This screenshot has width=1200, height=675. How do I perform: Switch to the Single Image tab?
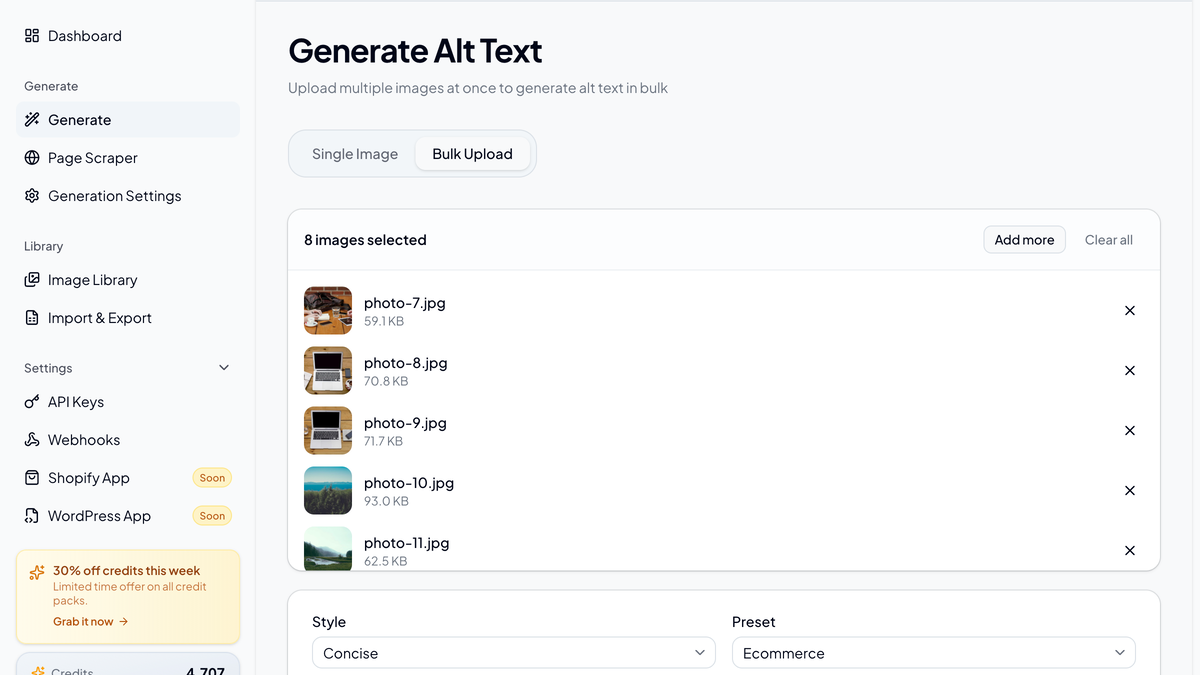[x=355, y=154]
